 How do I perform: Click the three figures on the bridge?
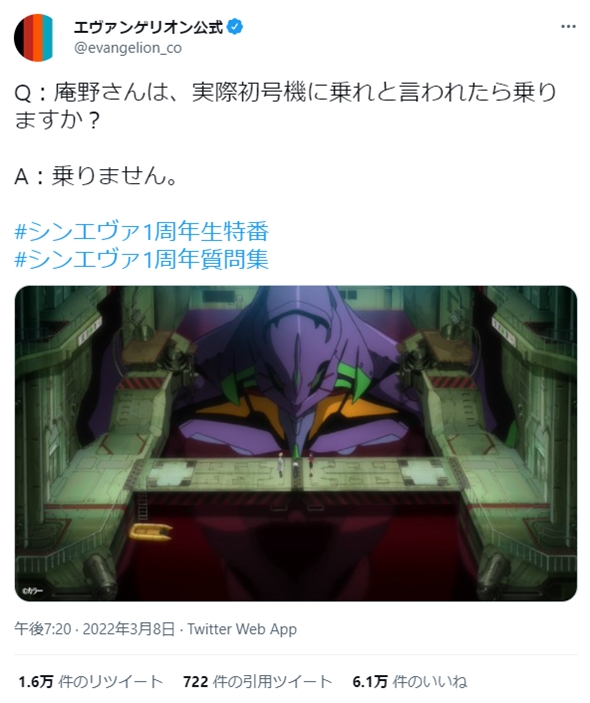pyautogui.click(x=295, y=465)
